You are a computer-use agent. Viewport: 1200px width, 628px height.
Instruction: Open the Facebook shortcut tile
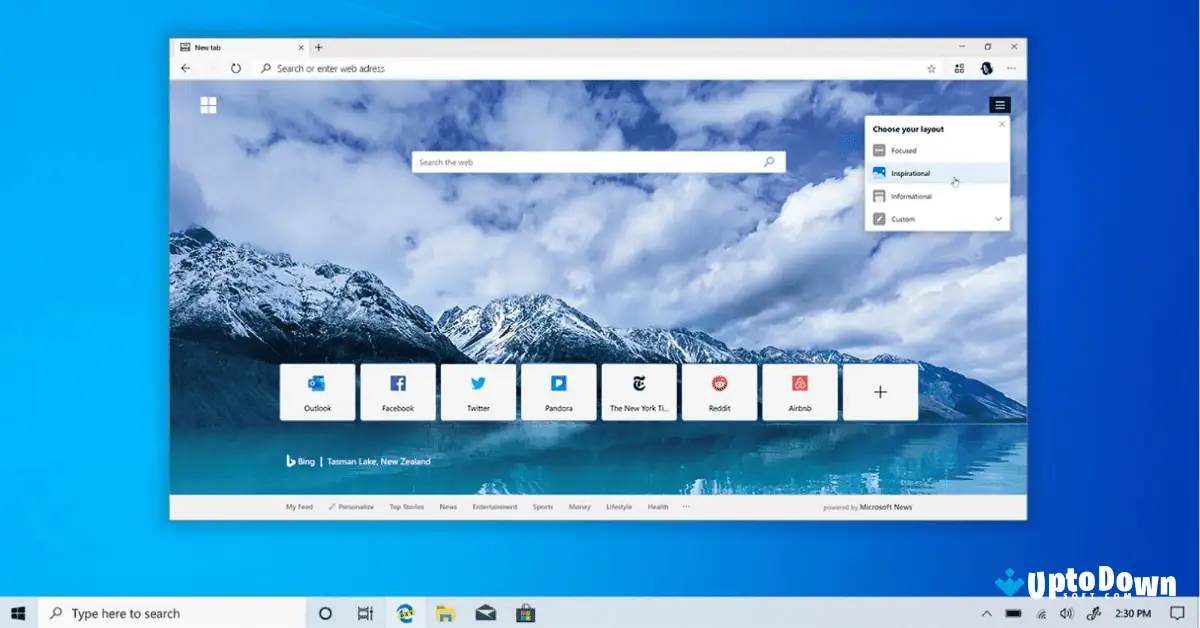click(398, 392)
